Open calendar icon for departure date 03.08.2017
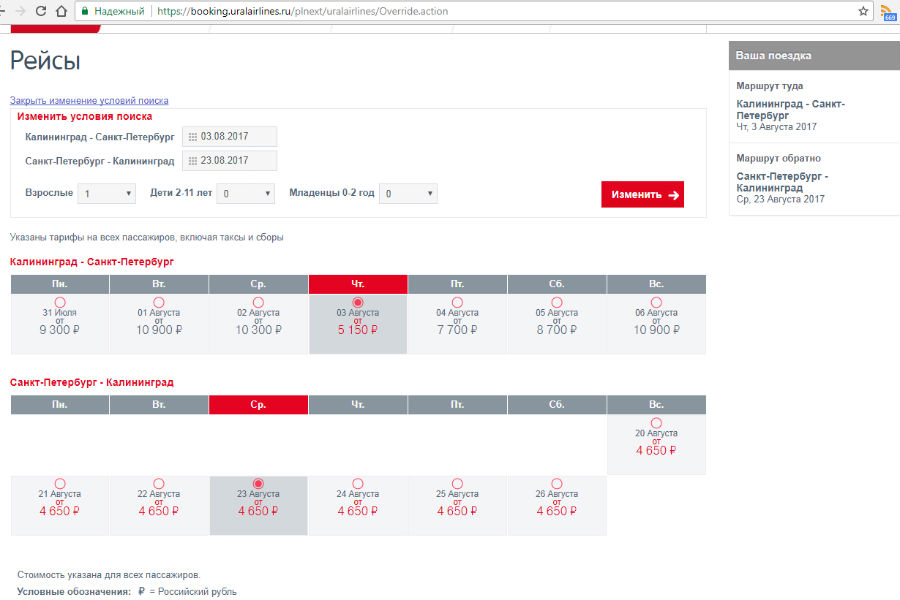Viewport: 900px width, 600px height. click(x=193, y=136)
